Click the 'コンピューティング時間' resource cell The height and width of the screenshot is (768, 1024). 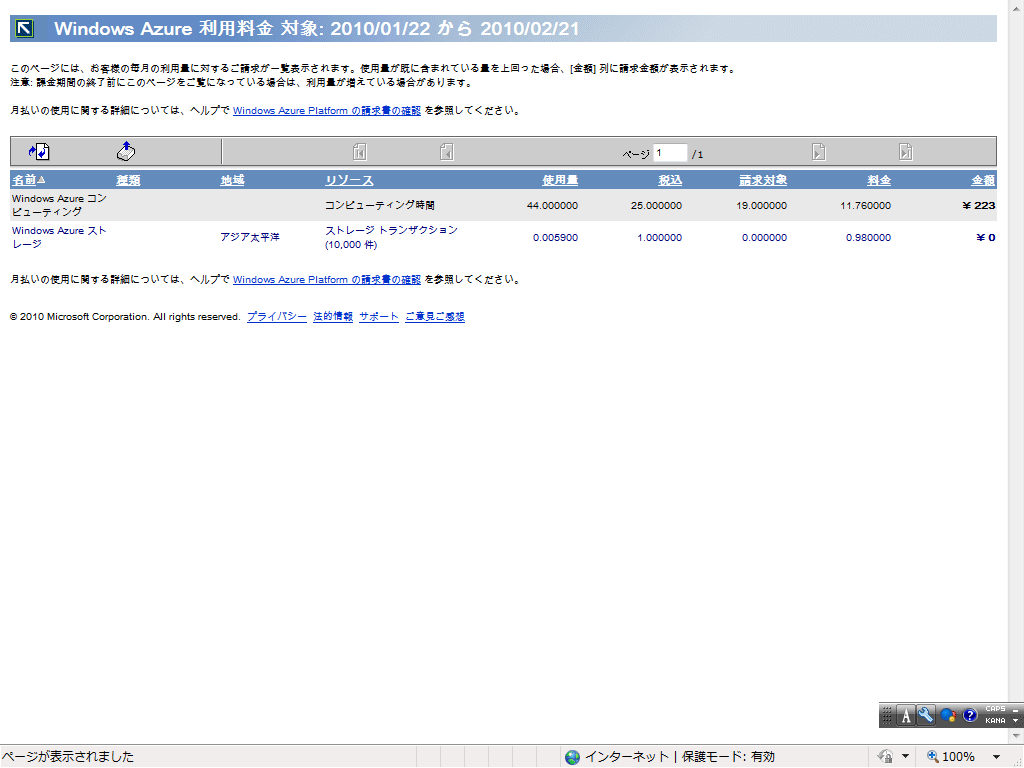pos(380,205)
